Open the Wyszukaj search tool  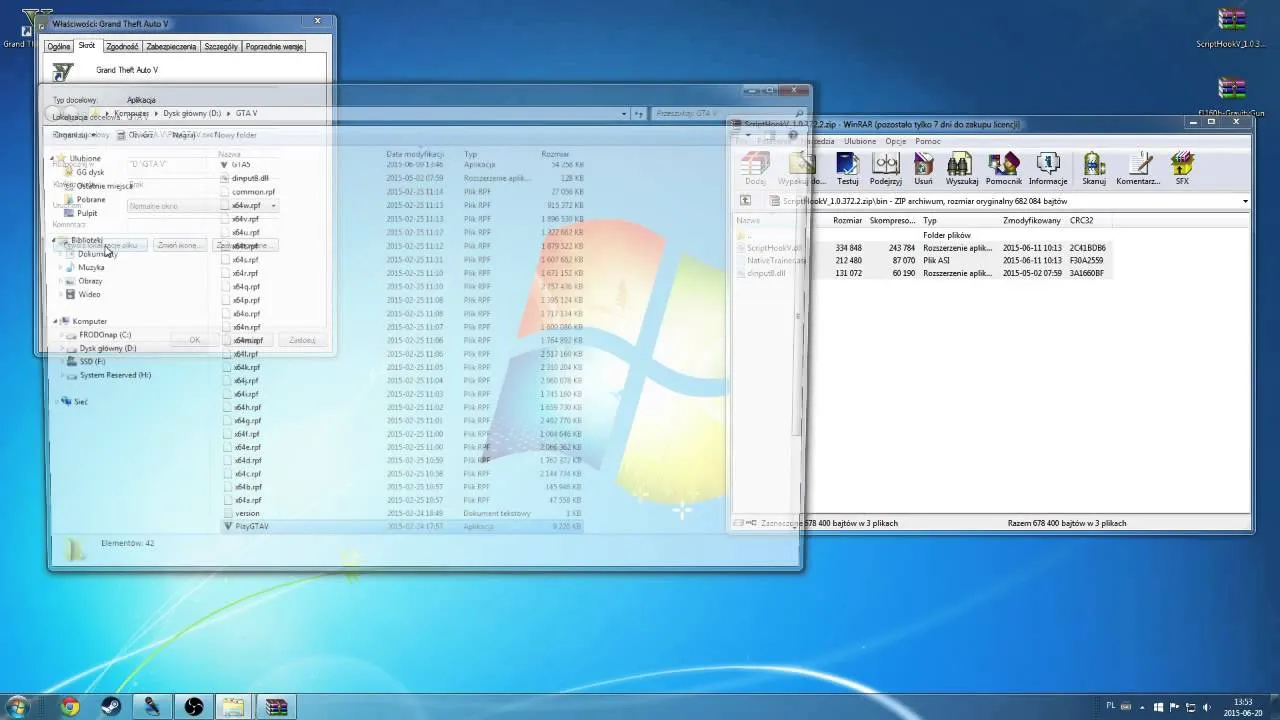[x=961, y=168]
